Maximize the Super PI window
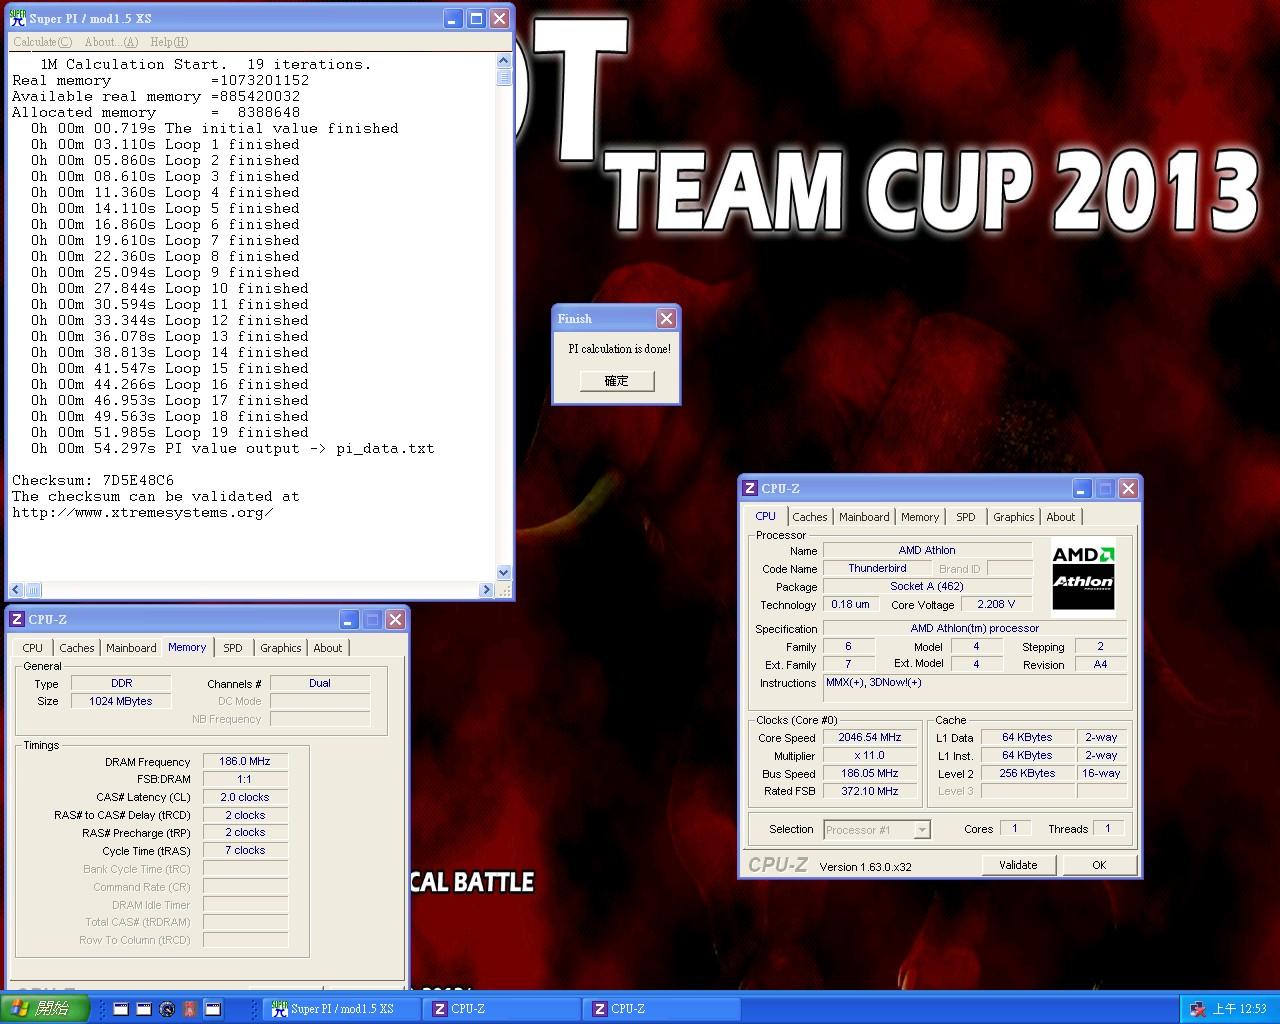1280x1024 pixels. (x=476, y=18)
